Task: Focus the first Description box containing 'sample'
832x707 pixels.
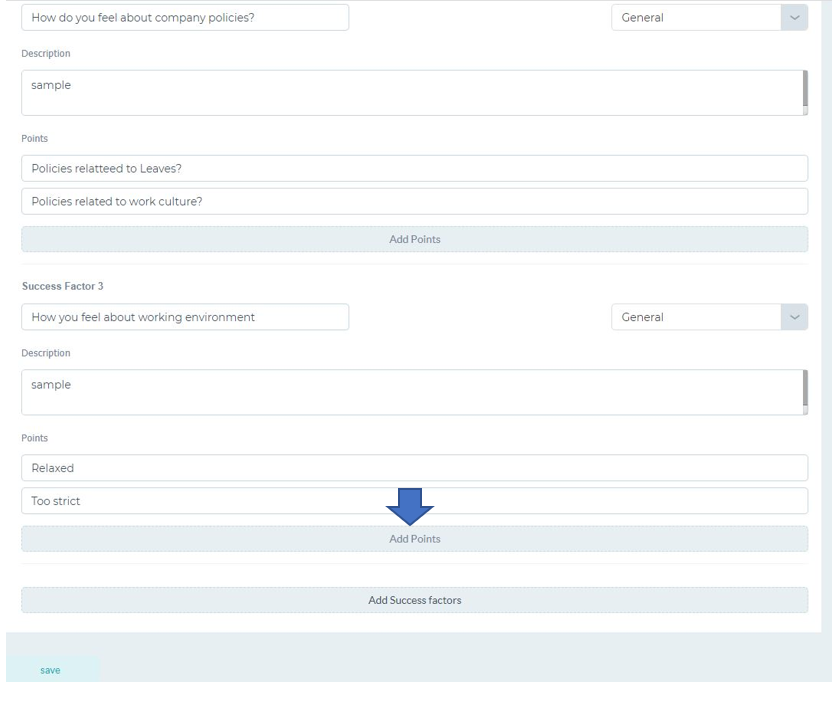Action: [x=412, y=93]
